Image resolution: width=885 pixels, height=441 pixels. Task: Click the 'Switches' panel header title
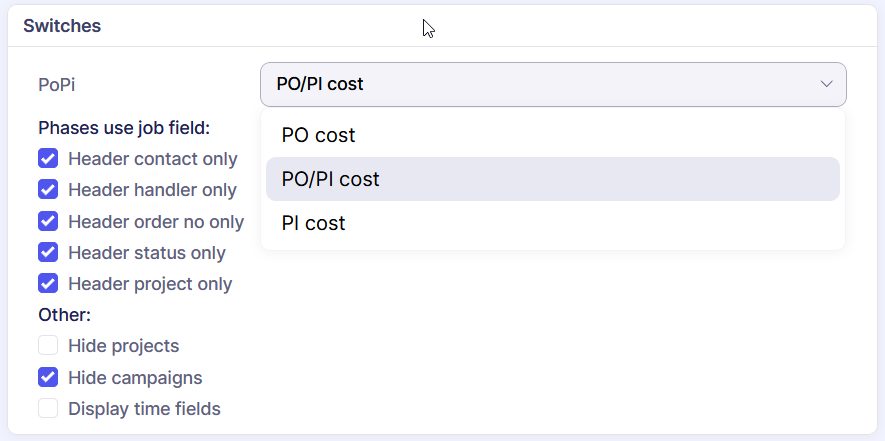[62, 26]
